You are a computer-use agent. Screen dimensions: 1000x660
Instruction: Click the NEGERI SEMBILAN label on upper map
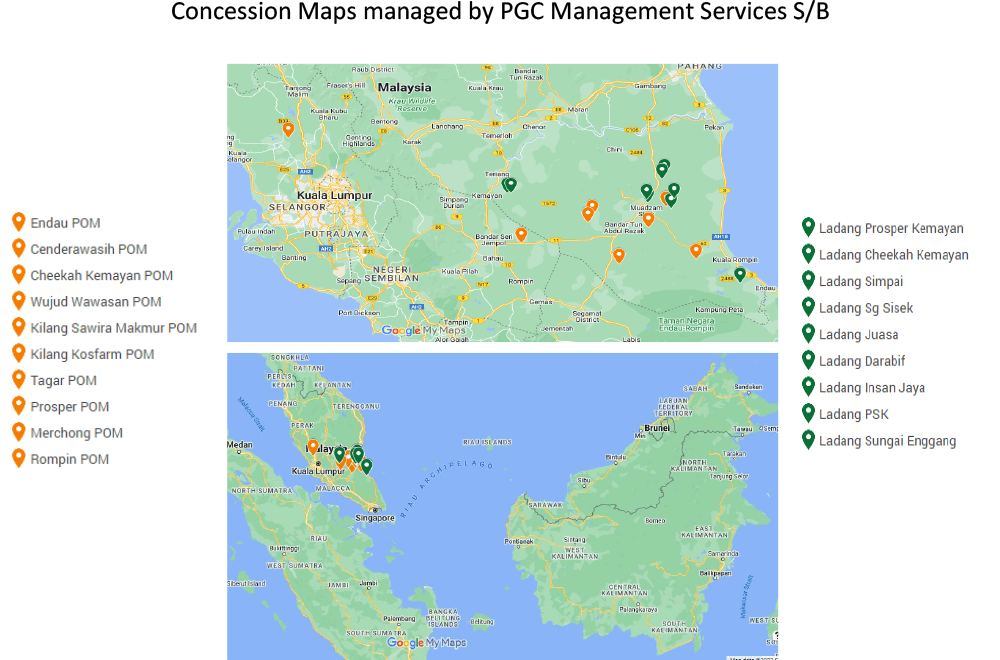coord(392,274)
